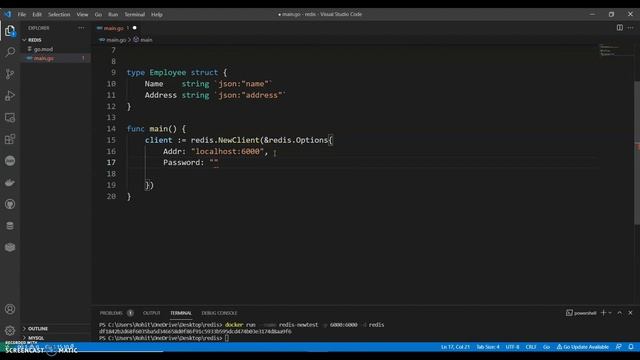Image resolution: width=640 pixels, height=360 pixels.
Task: Switch to the PROBLEMS panel tab
Action: coord(111,313)
